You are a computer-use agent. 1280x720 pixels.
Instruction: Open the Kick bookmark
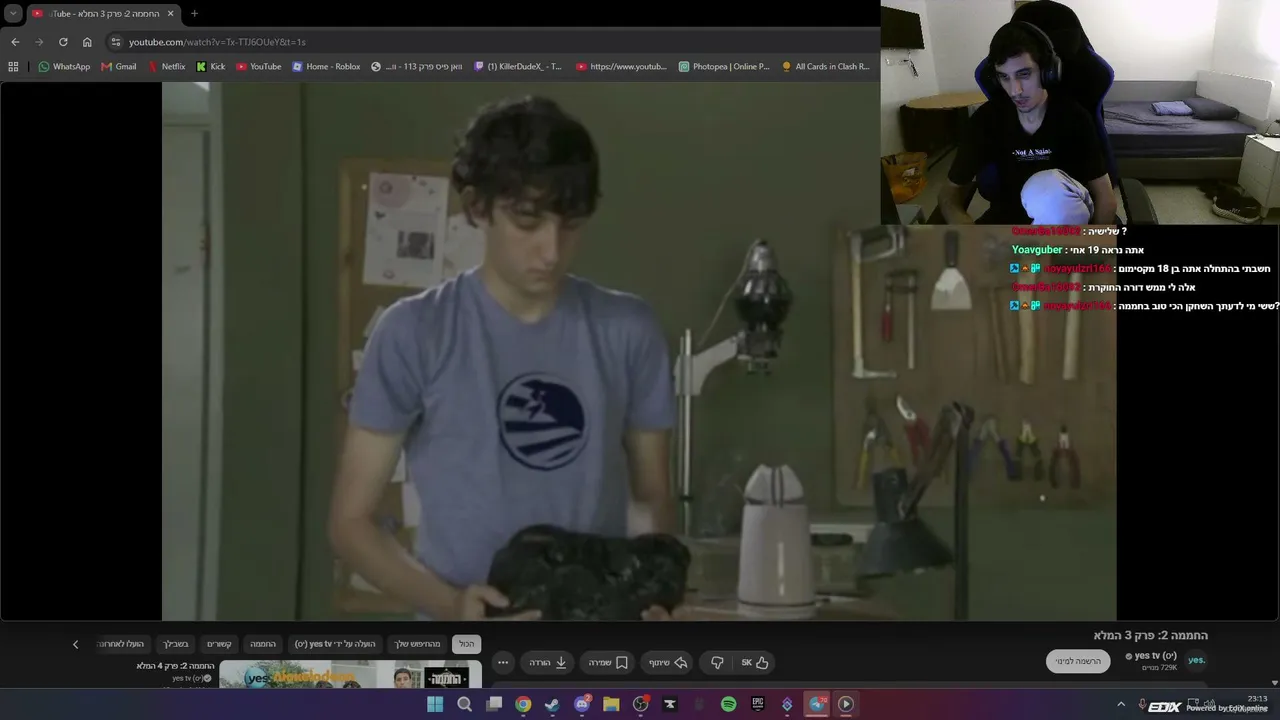point(210,67)
